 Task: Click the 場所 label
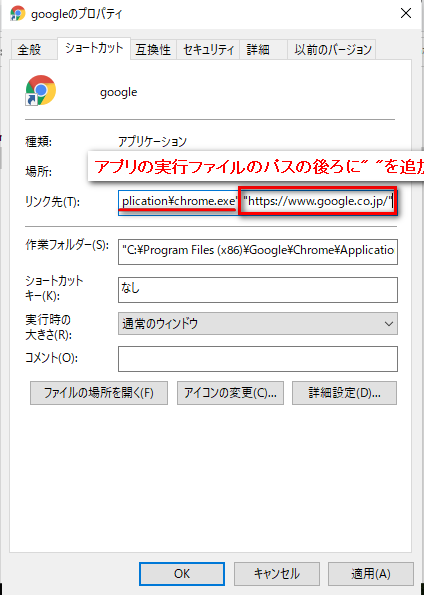click(38, 172)
